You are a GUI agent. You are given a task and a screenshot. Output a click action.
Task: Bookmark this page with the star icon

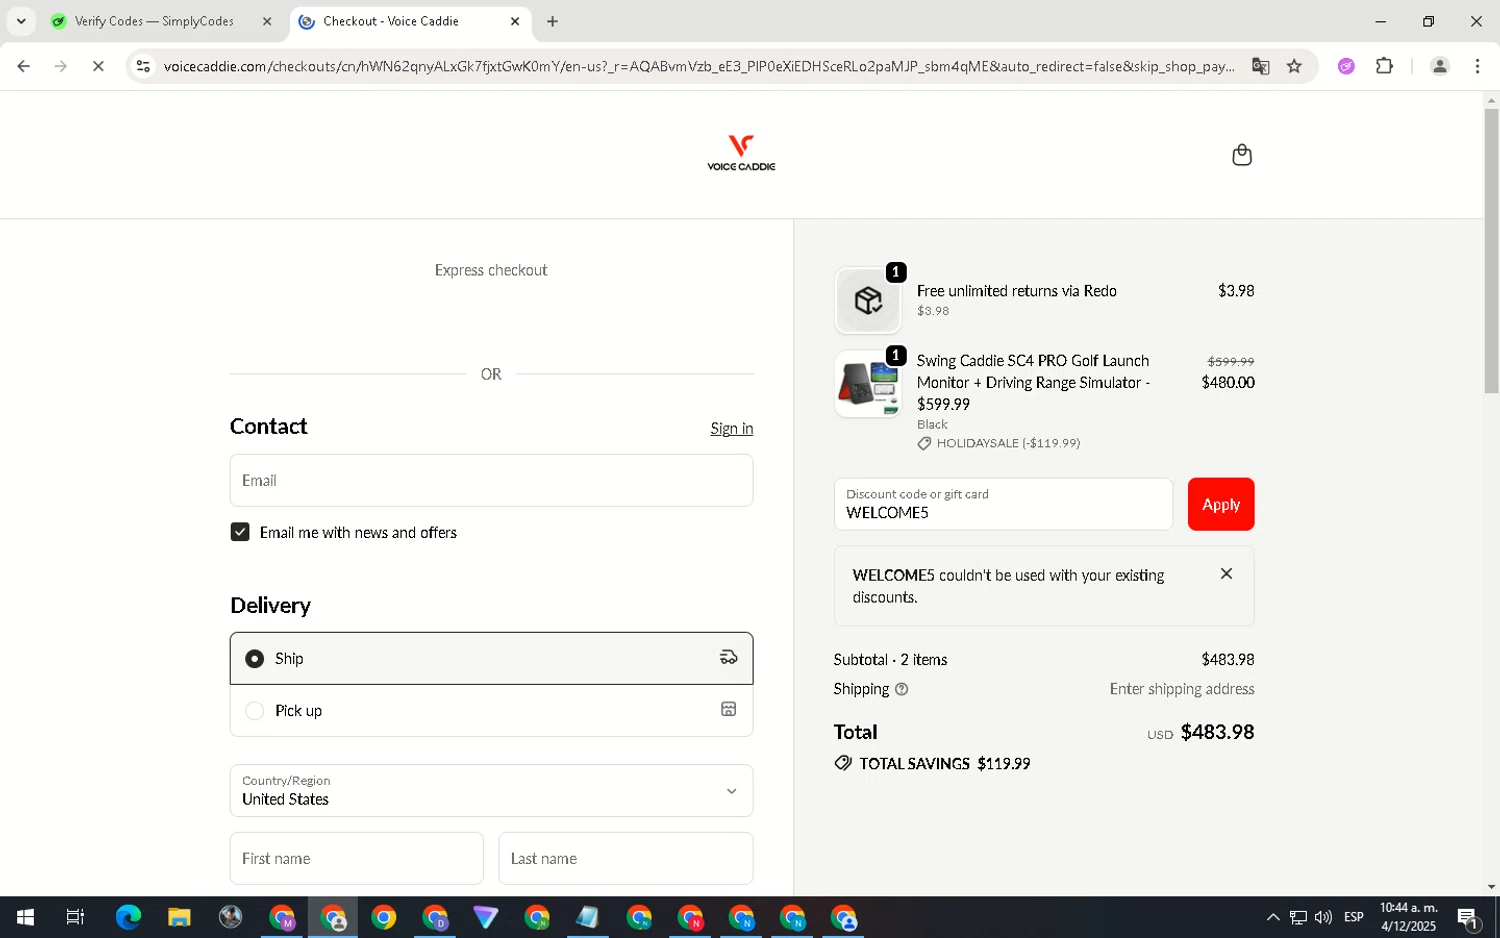coord(1294,66)
